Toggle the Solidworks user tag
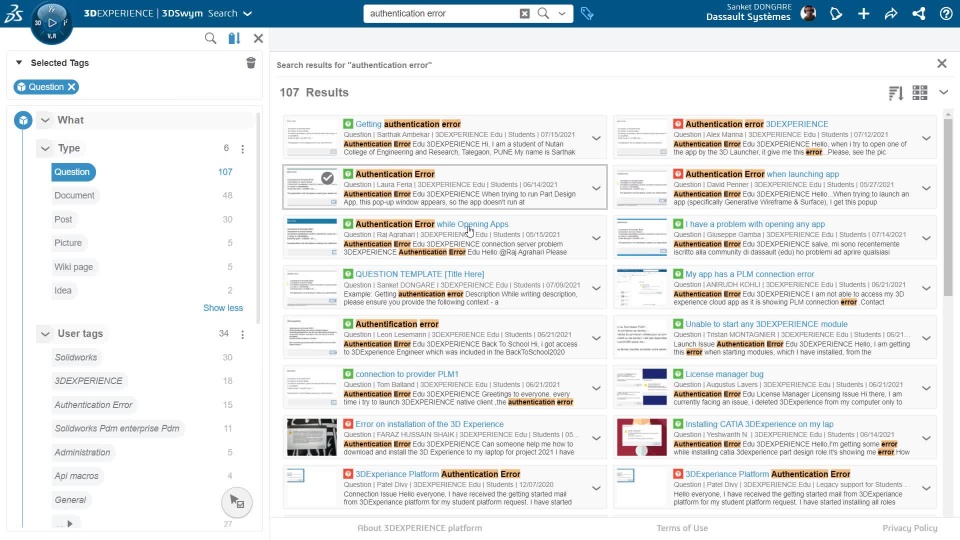The width and height of the screenshot is (960, 540). [x=76, y=358]
